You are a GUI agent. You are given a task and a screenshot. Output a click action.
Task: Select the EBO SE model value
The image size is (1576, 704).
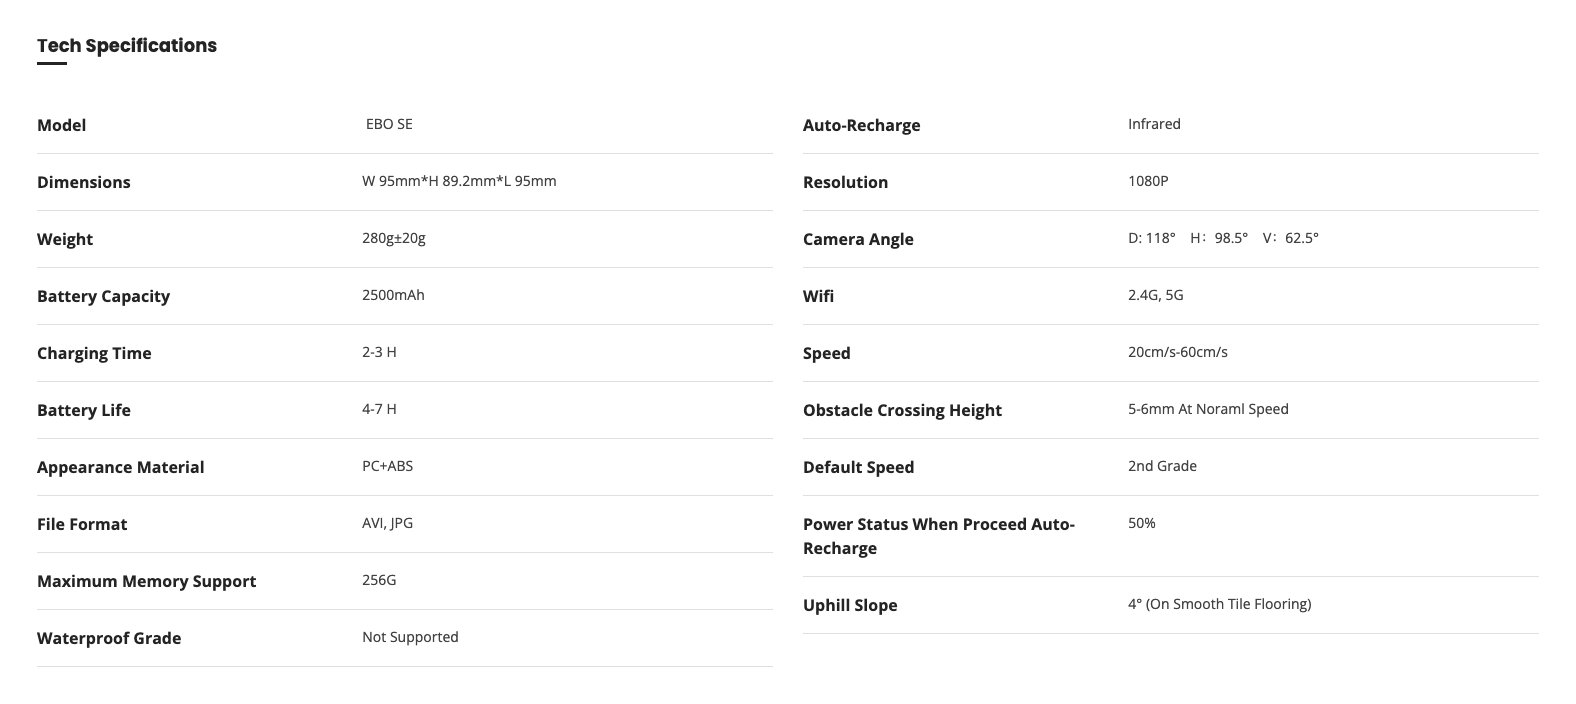pyautogui.click(x=389, y=124)
